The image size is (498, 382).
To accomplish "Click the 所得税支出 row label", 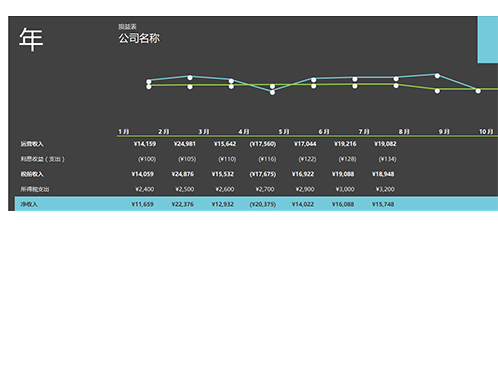I will pyautogui.click(x=35, y=189).
